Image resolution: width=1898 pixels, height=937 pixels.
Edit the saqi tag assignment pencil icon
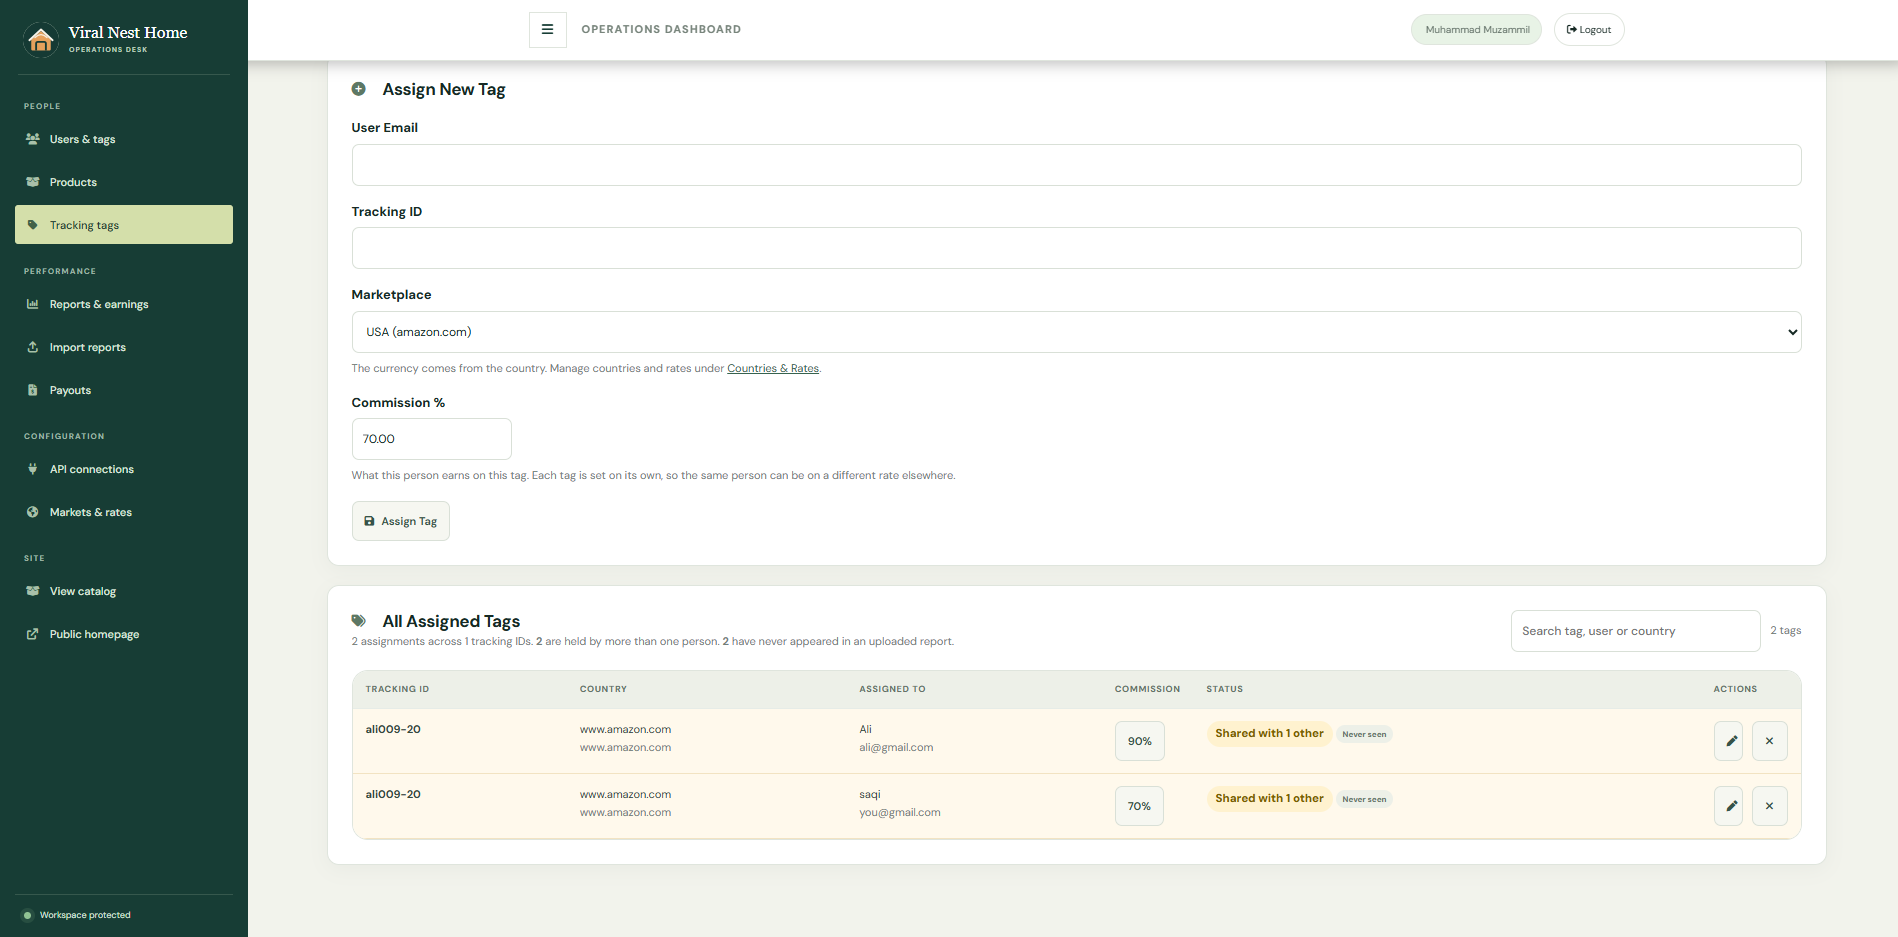(1729, 806)
